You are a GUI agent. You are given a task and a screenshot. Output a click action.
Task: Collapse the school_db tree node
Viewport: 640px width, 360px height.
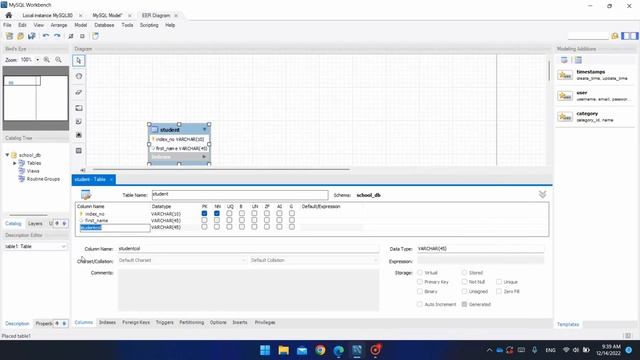click(7, 155)
